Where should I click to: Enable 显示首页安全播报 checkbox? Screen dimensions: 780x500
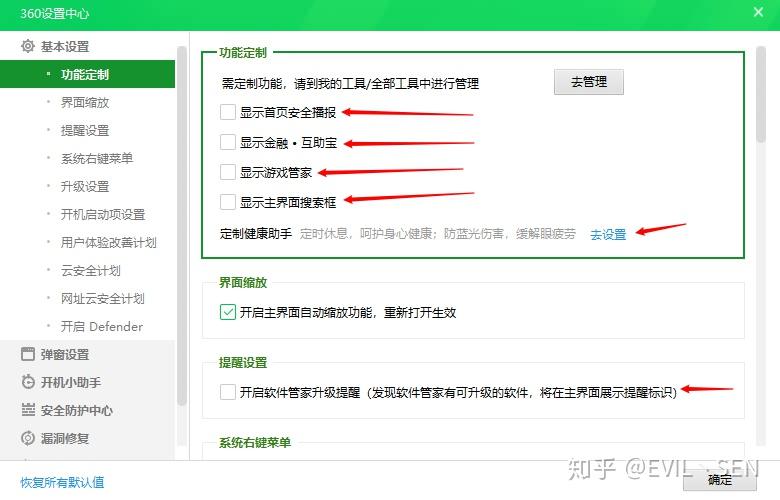(228, 112)
